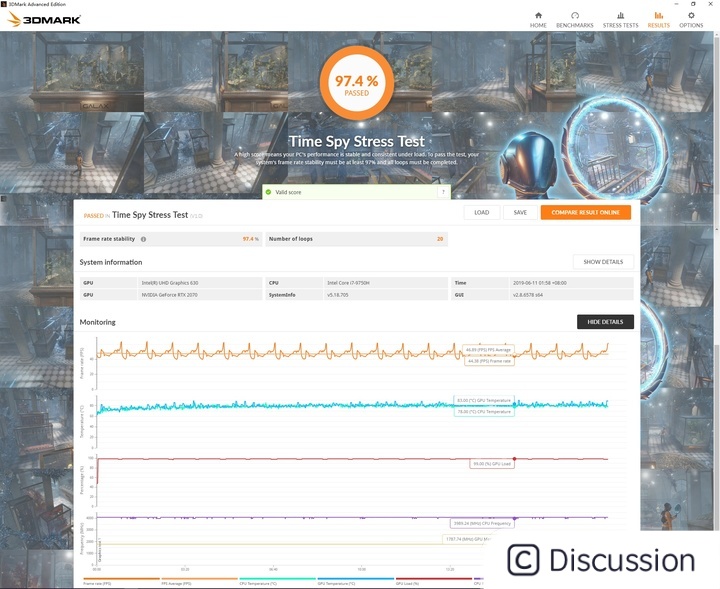This screenshot has height=589, width=720.
Task: Show system information details
Action: (x=603, y=262)
